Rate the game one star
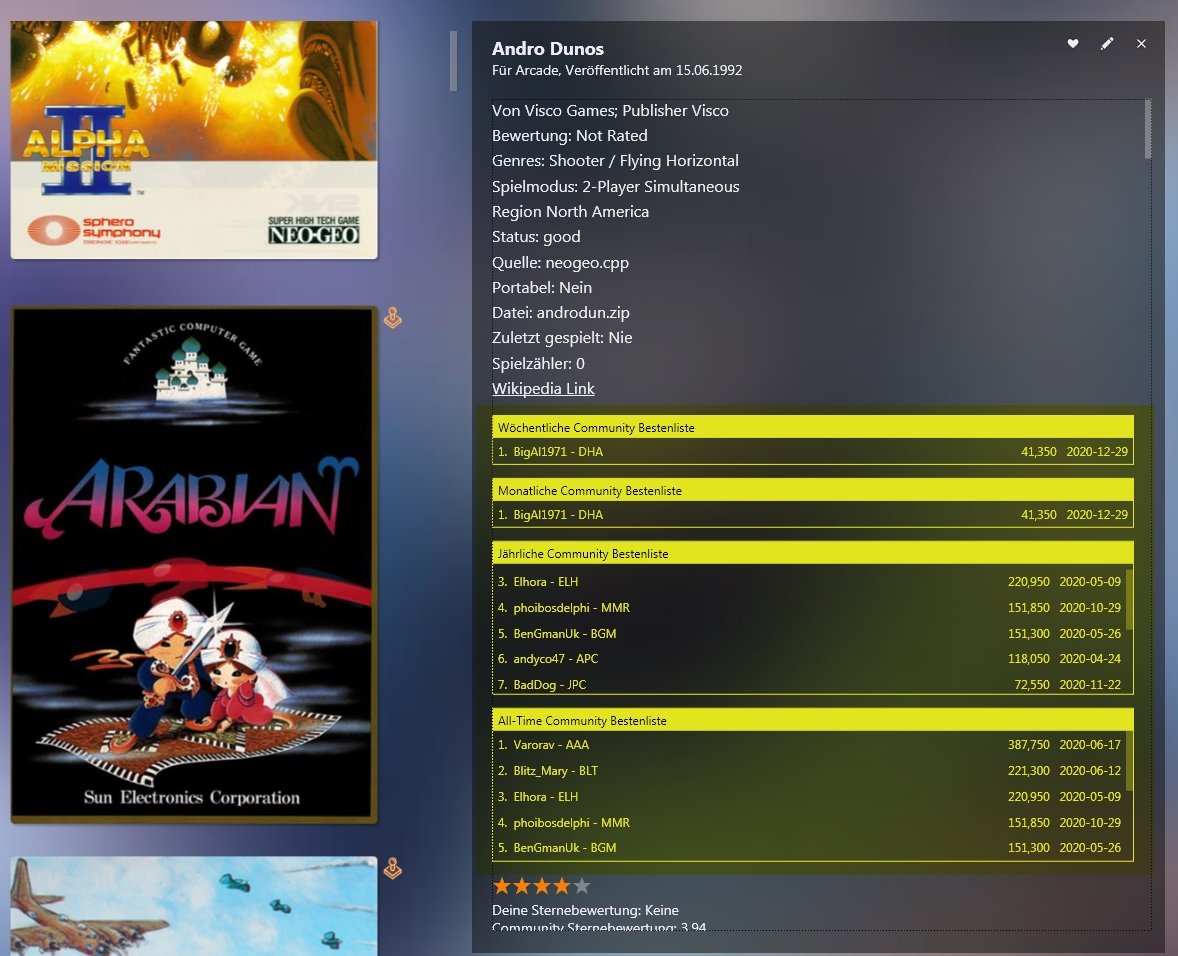Viewport: 1178px width, 956px height. (x=501, y=886)
